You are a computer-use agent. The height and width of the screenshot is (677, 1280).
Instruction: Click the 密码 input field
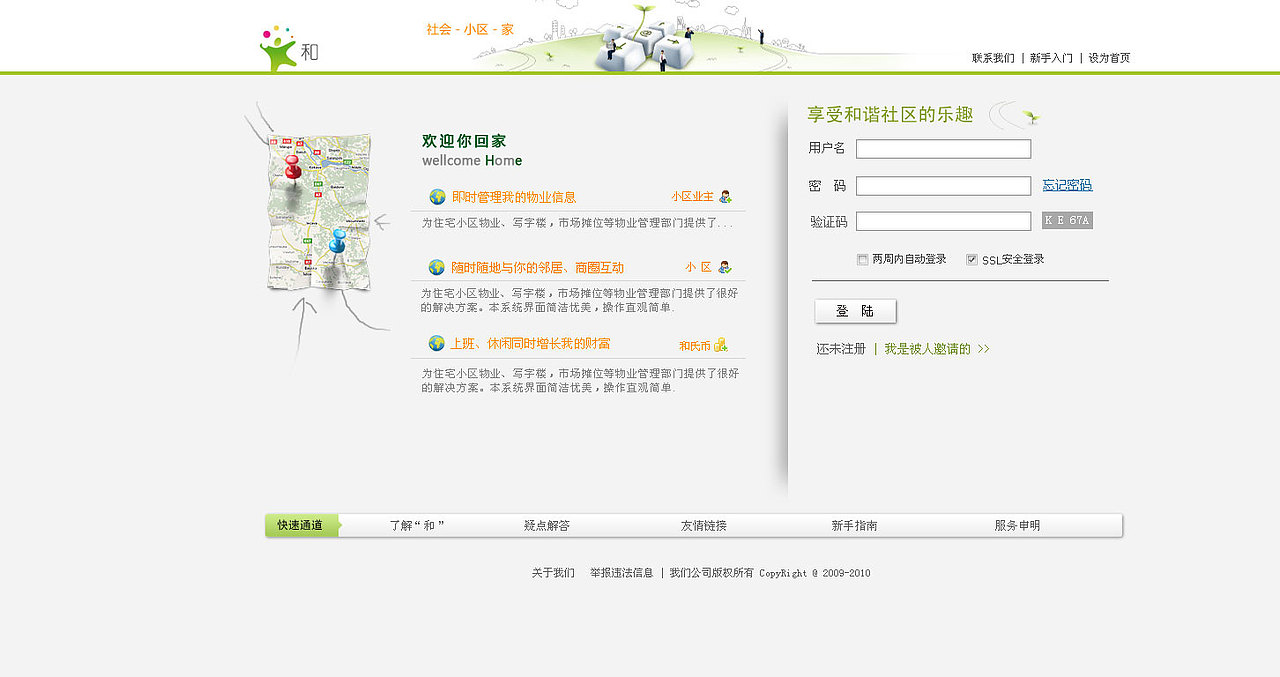[x=943, y=186]
